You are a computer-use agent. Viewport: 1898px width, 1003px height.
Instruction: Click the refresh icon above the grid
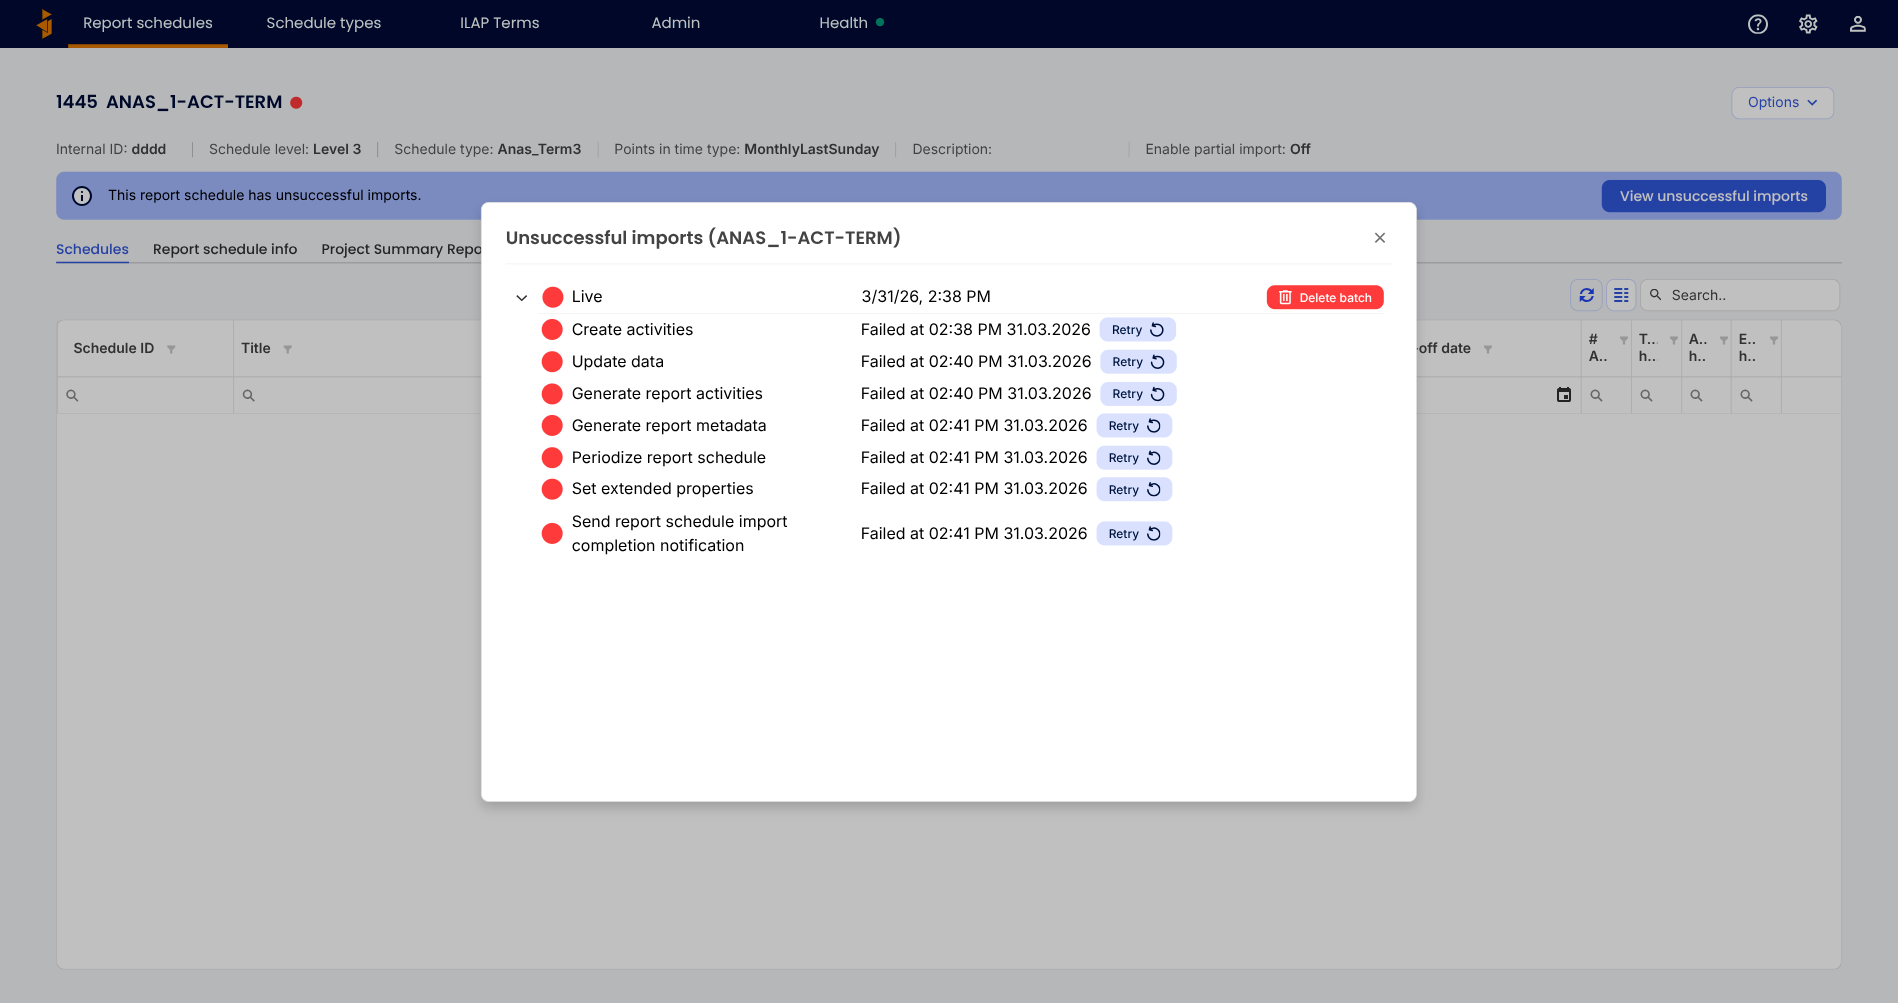click(1587, 295)
